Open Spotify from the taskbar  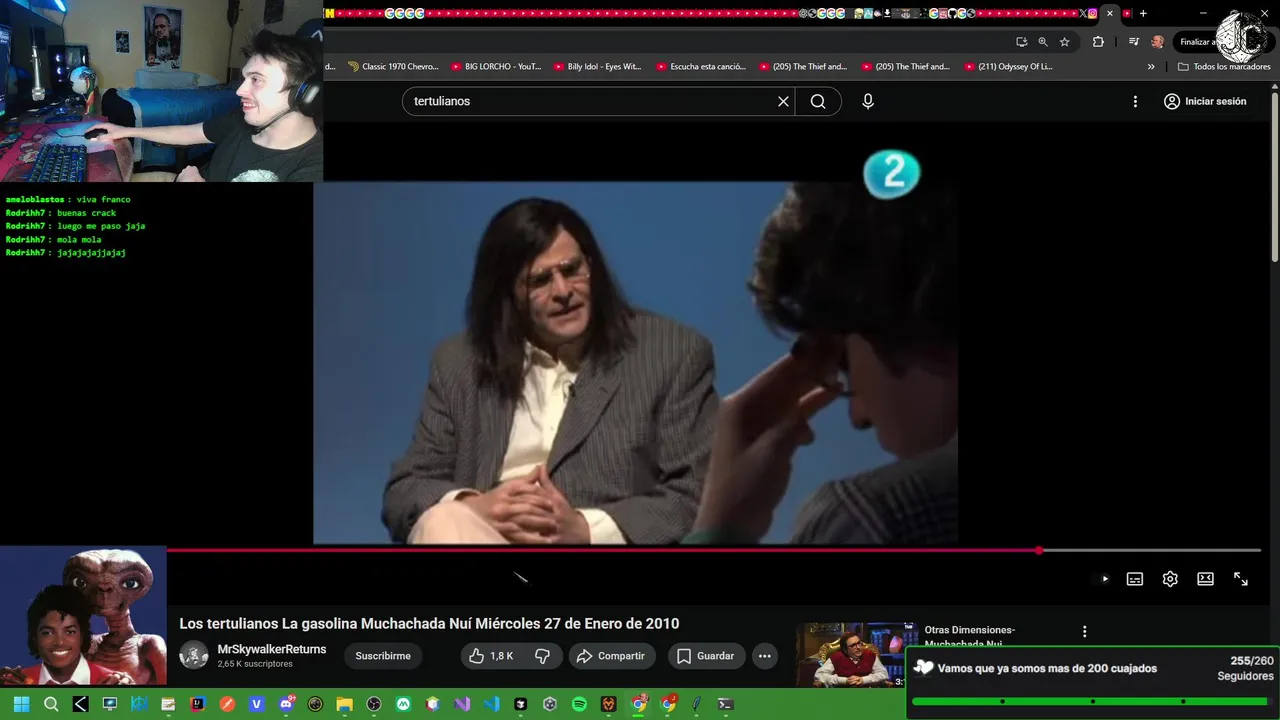tap(579, 704)
